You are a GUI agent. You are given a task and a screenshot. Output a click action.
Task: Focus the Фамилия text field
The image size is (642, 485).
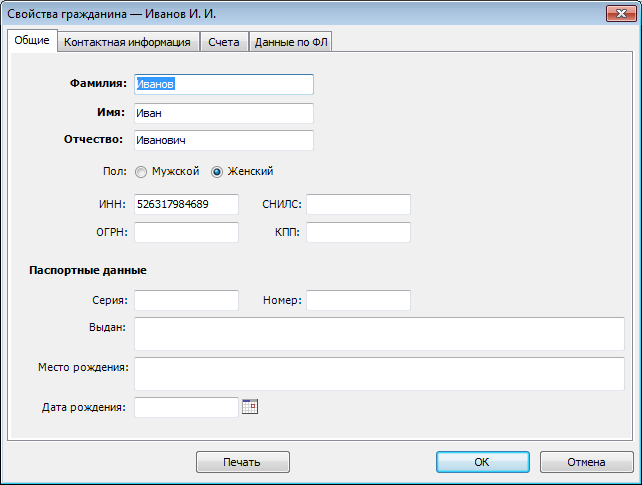click(223, 85)
